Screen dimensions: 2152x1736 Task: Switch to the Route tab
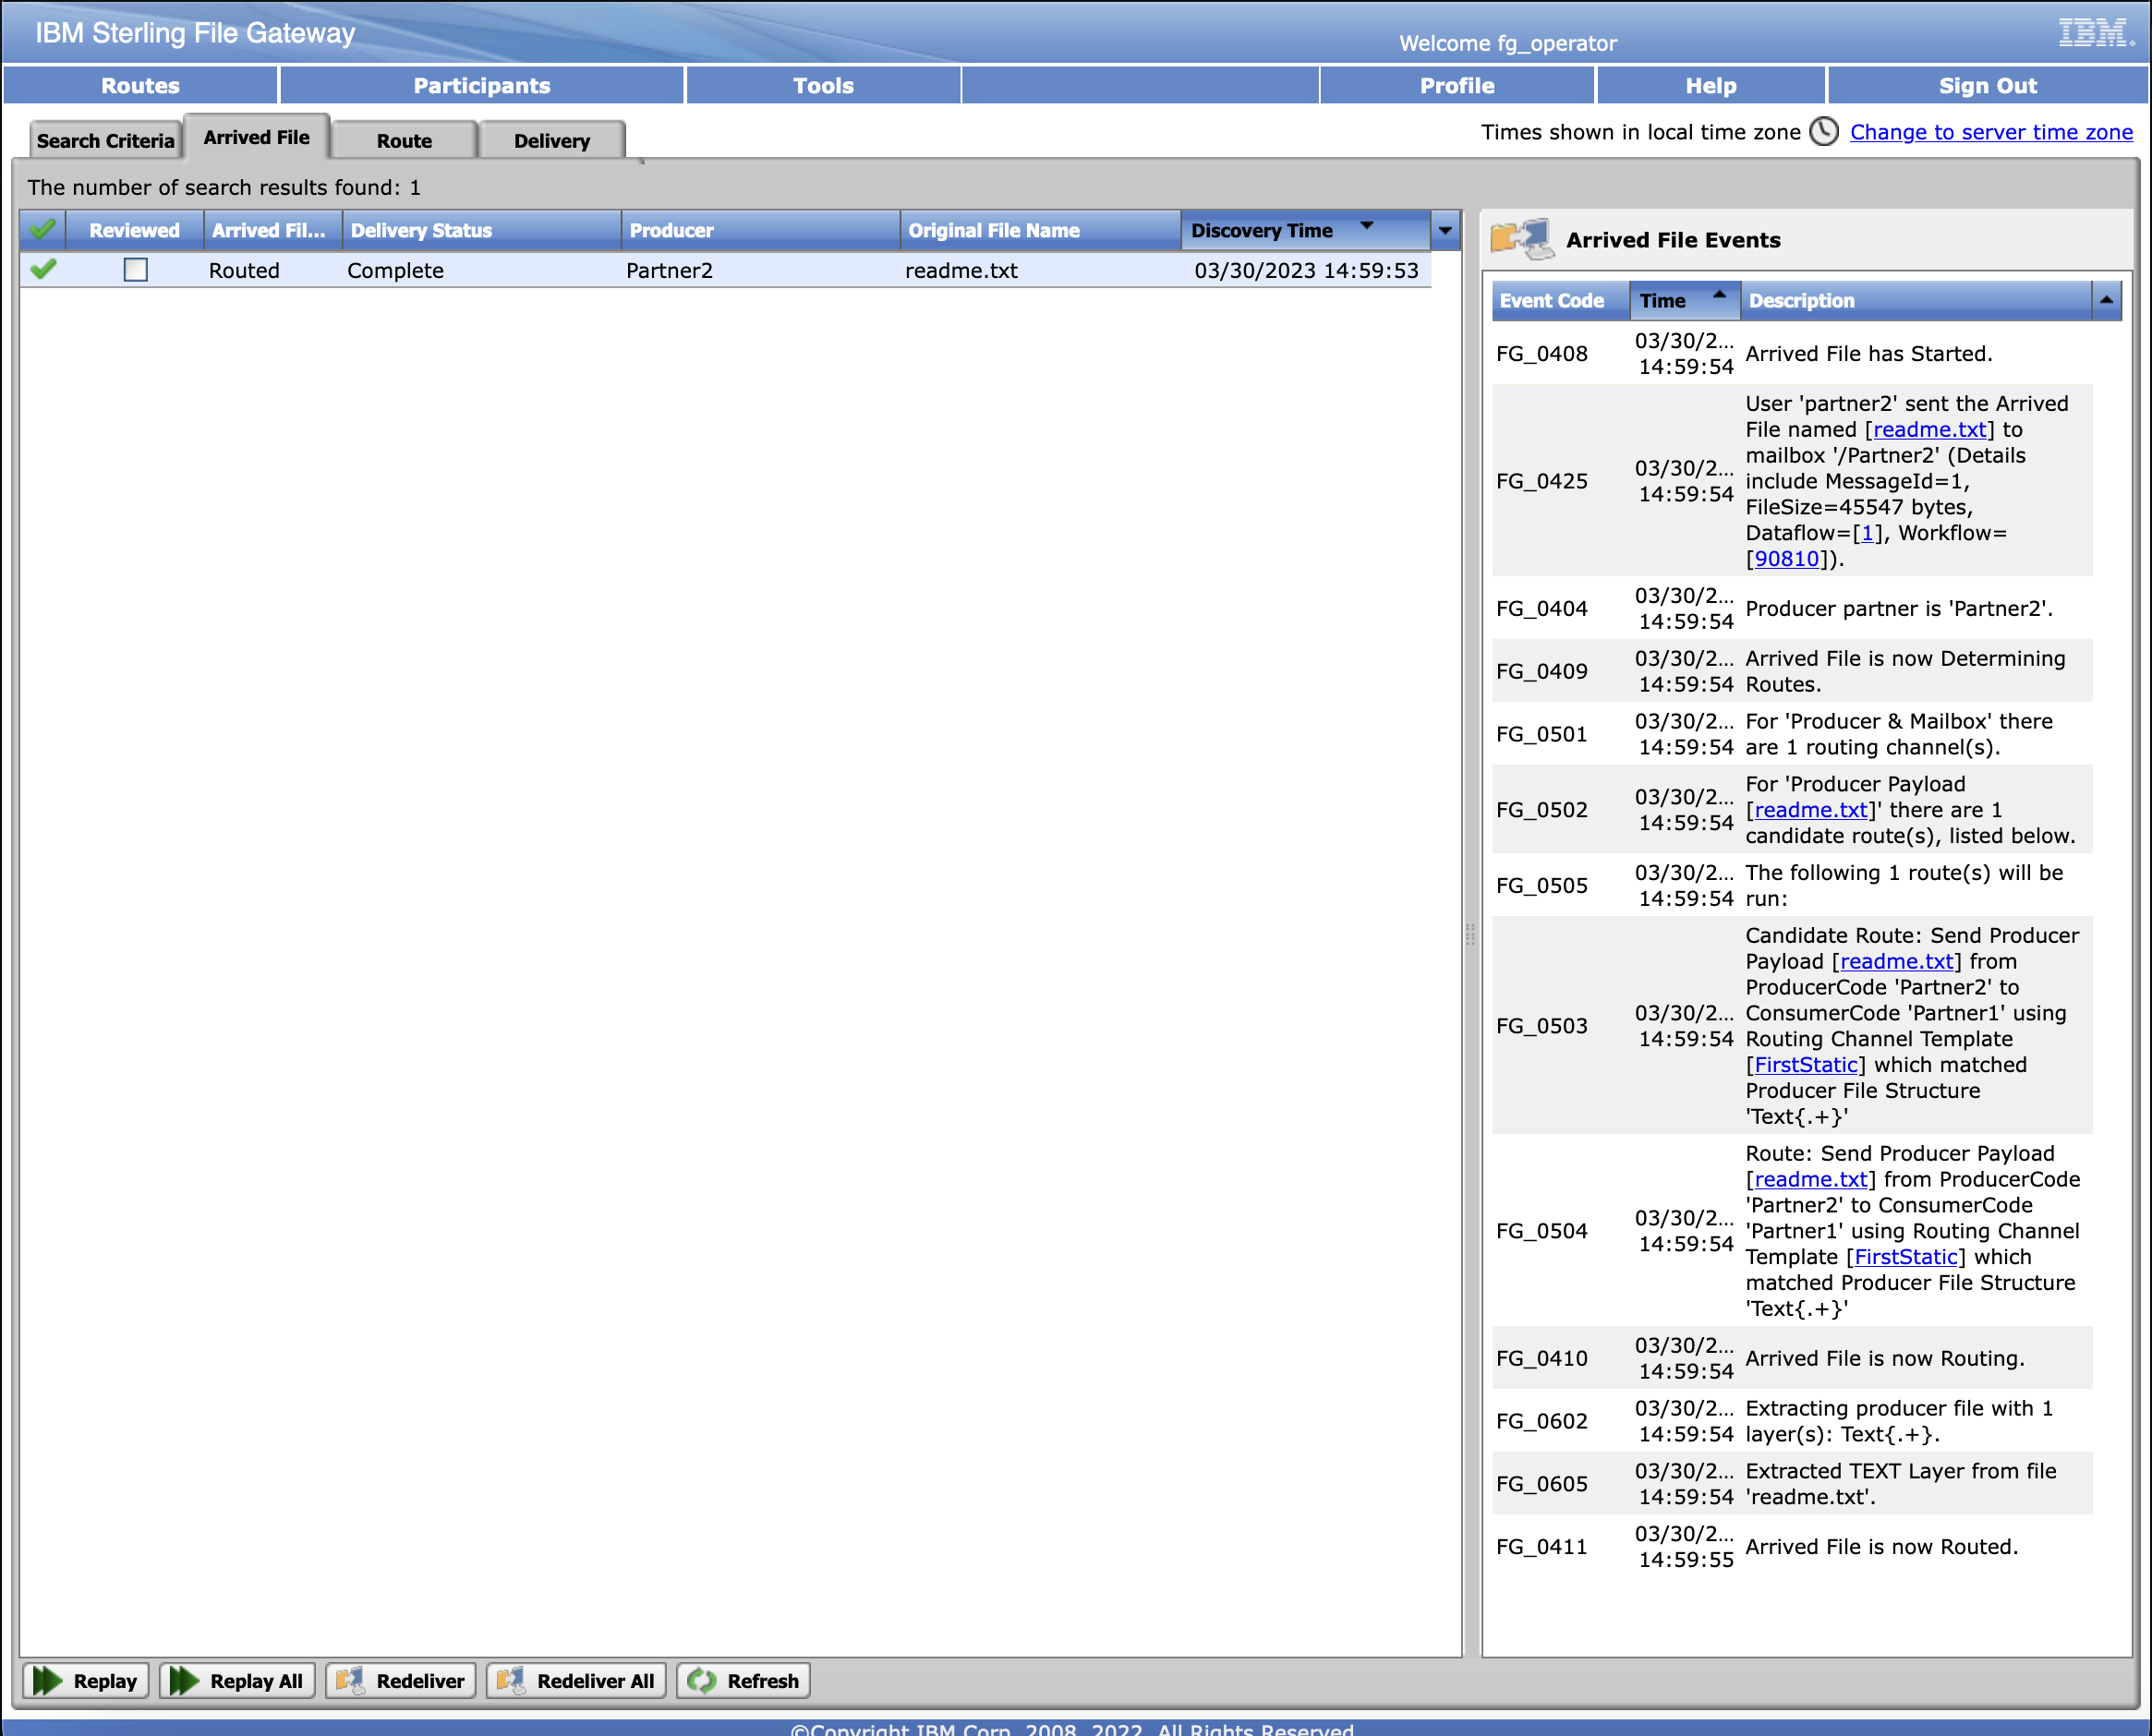[404, 141]
